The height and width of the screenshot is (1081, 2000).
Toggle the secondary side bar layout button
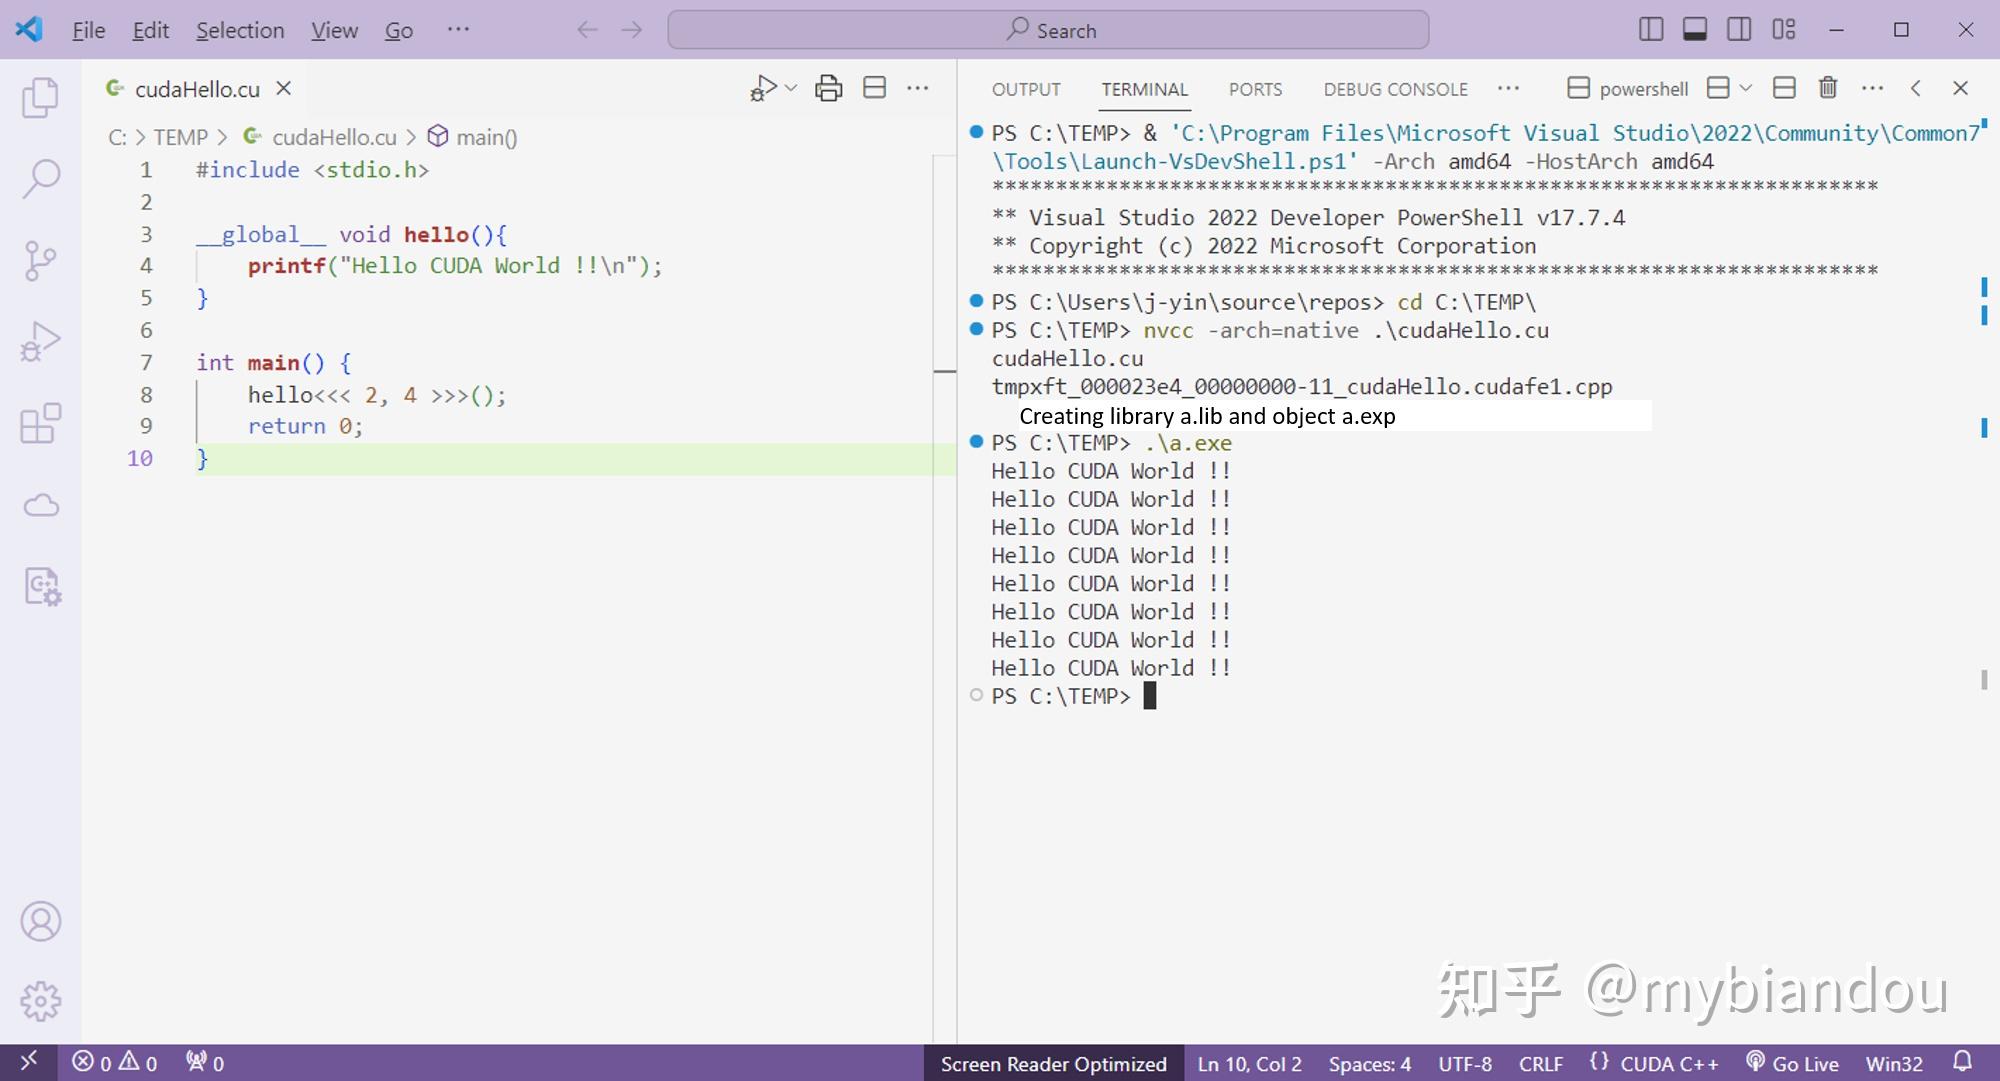point(1739,30)
